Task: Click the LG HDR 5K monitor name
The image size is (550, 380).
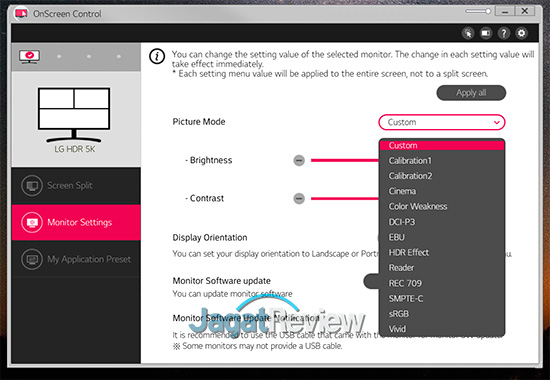Action: [74, 149]
